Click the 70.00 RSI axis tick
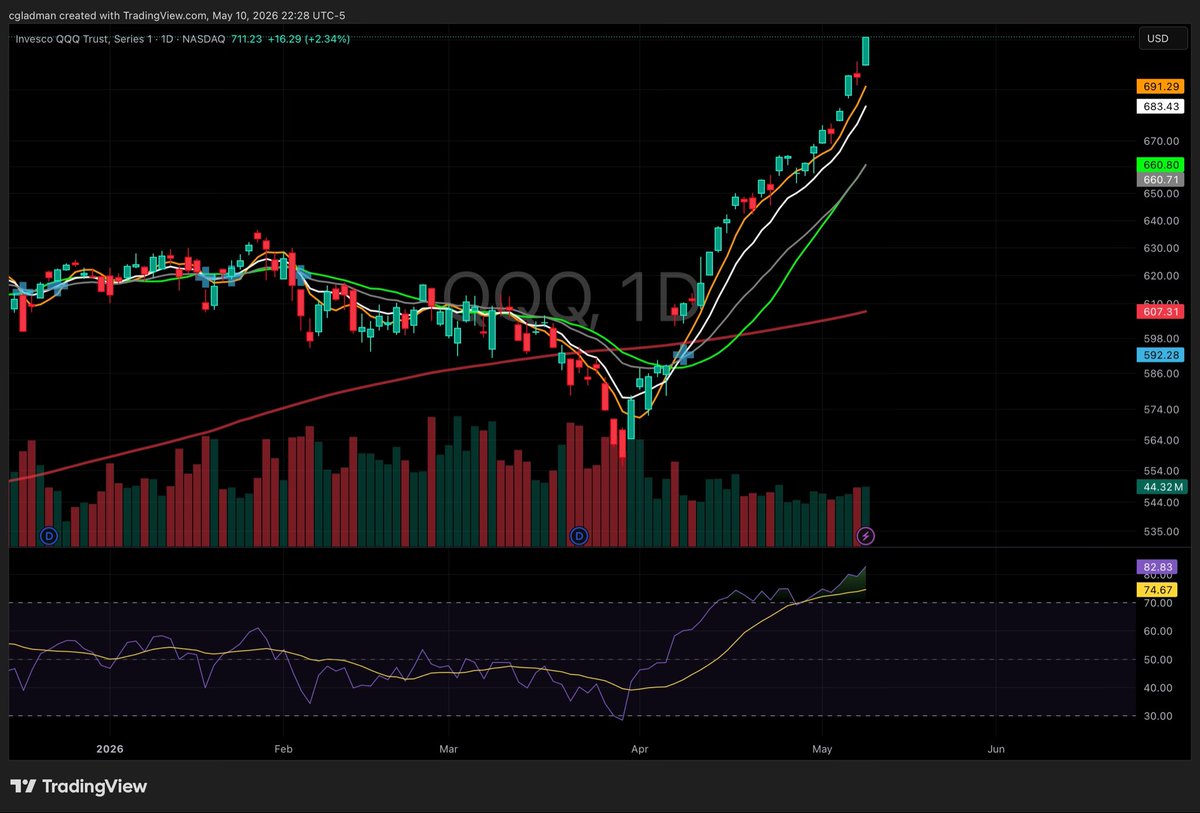The height and width of the screenshot is (813, 1200). [x=1158, y=603]
